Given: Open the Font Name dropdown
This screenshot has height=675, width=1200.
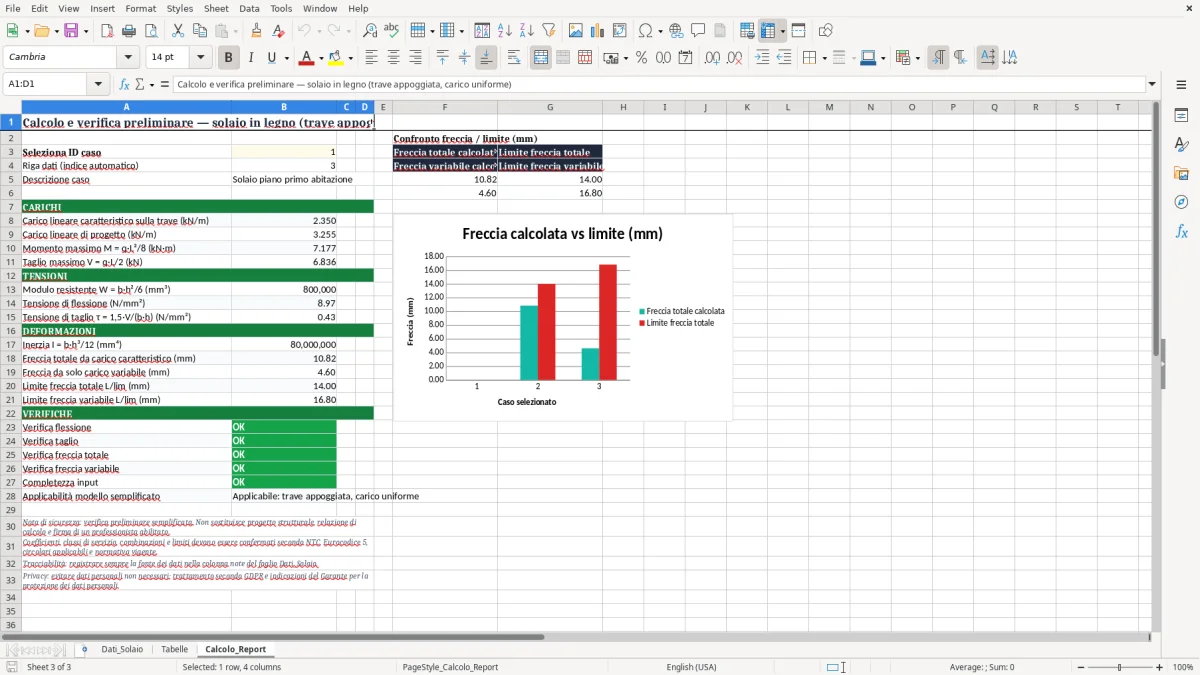Looking at the screenshot, I should point(128,58).
